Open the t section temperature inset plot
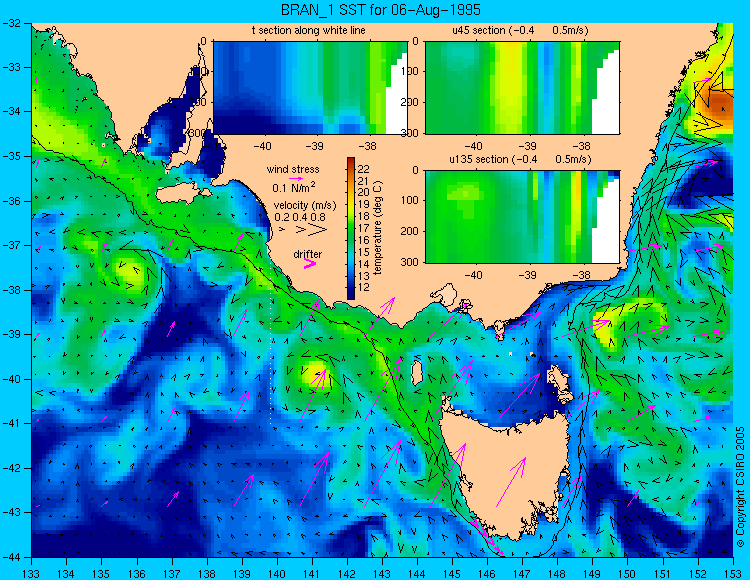The image size is (750, 580). click(x=310, y=88)
